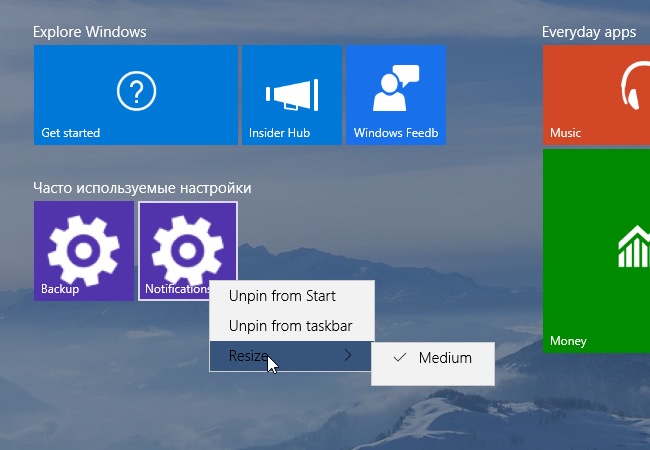Click the Часто используемые настройки group heading

click(x=142, y=188)
